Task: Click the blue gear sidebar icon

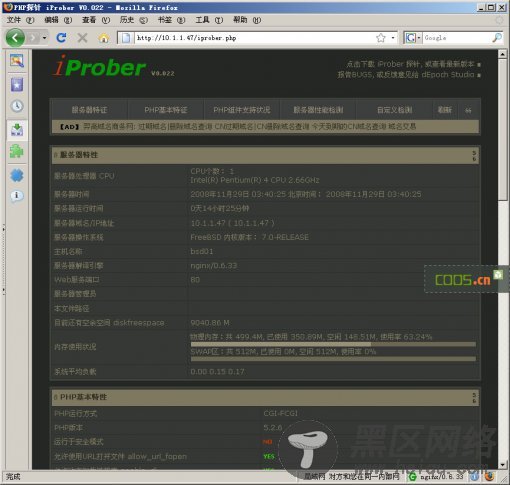Action: [17, 175]
